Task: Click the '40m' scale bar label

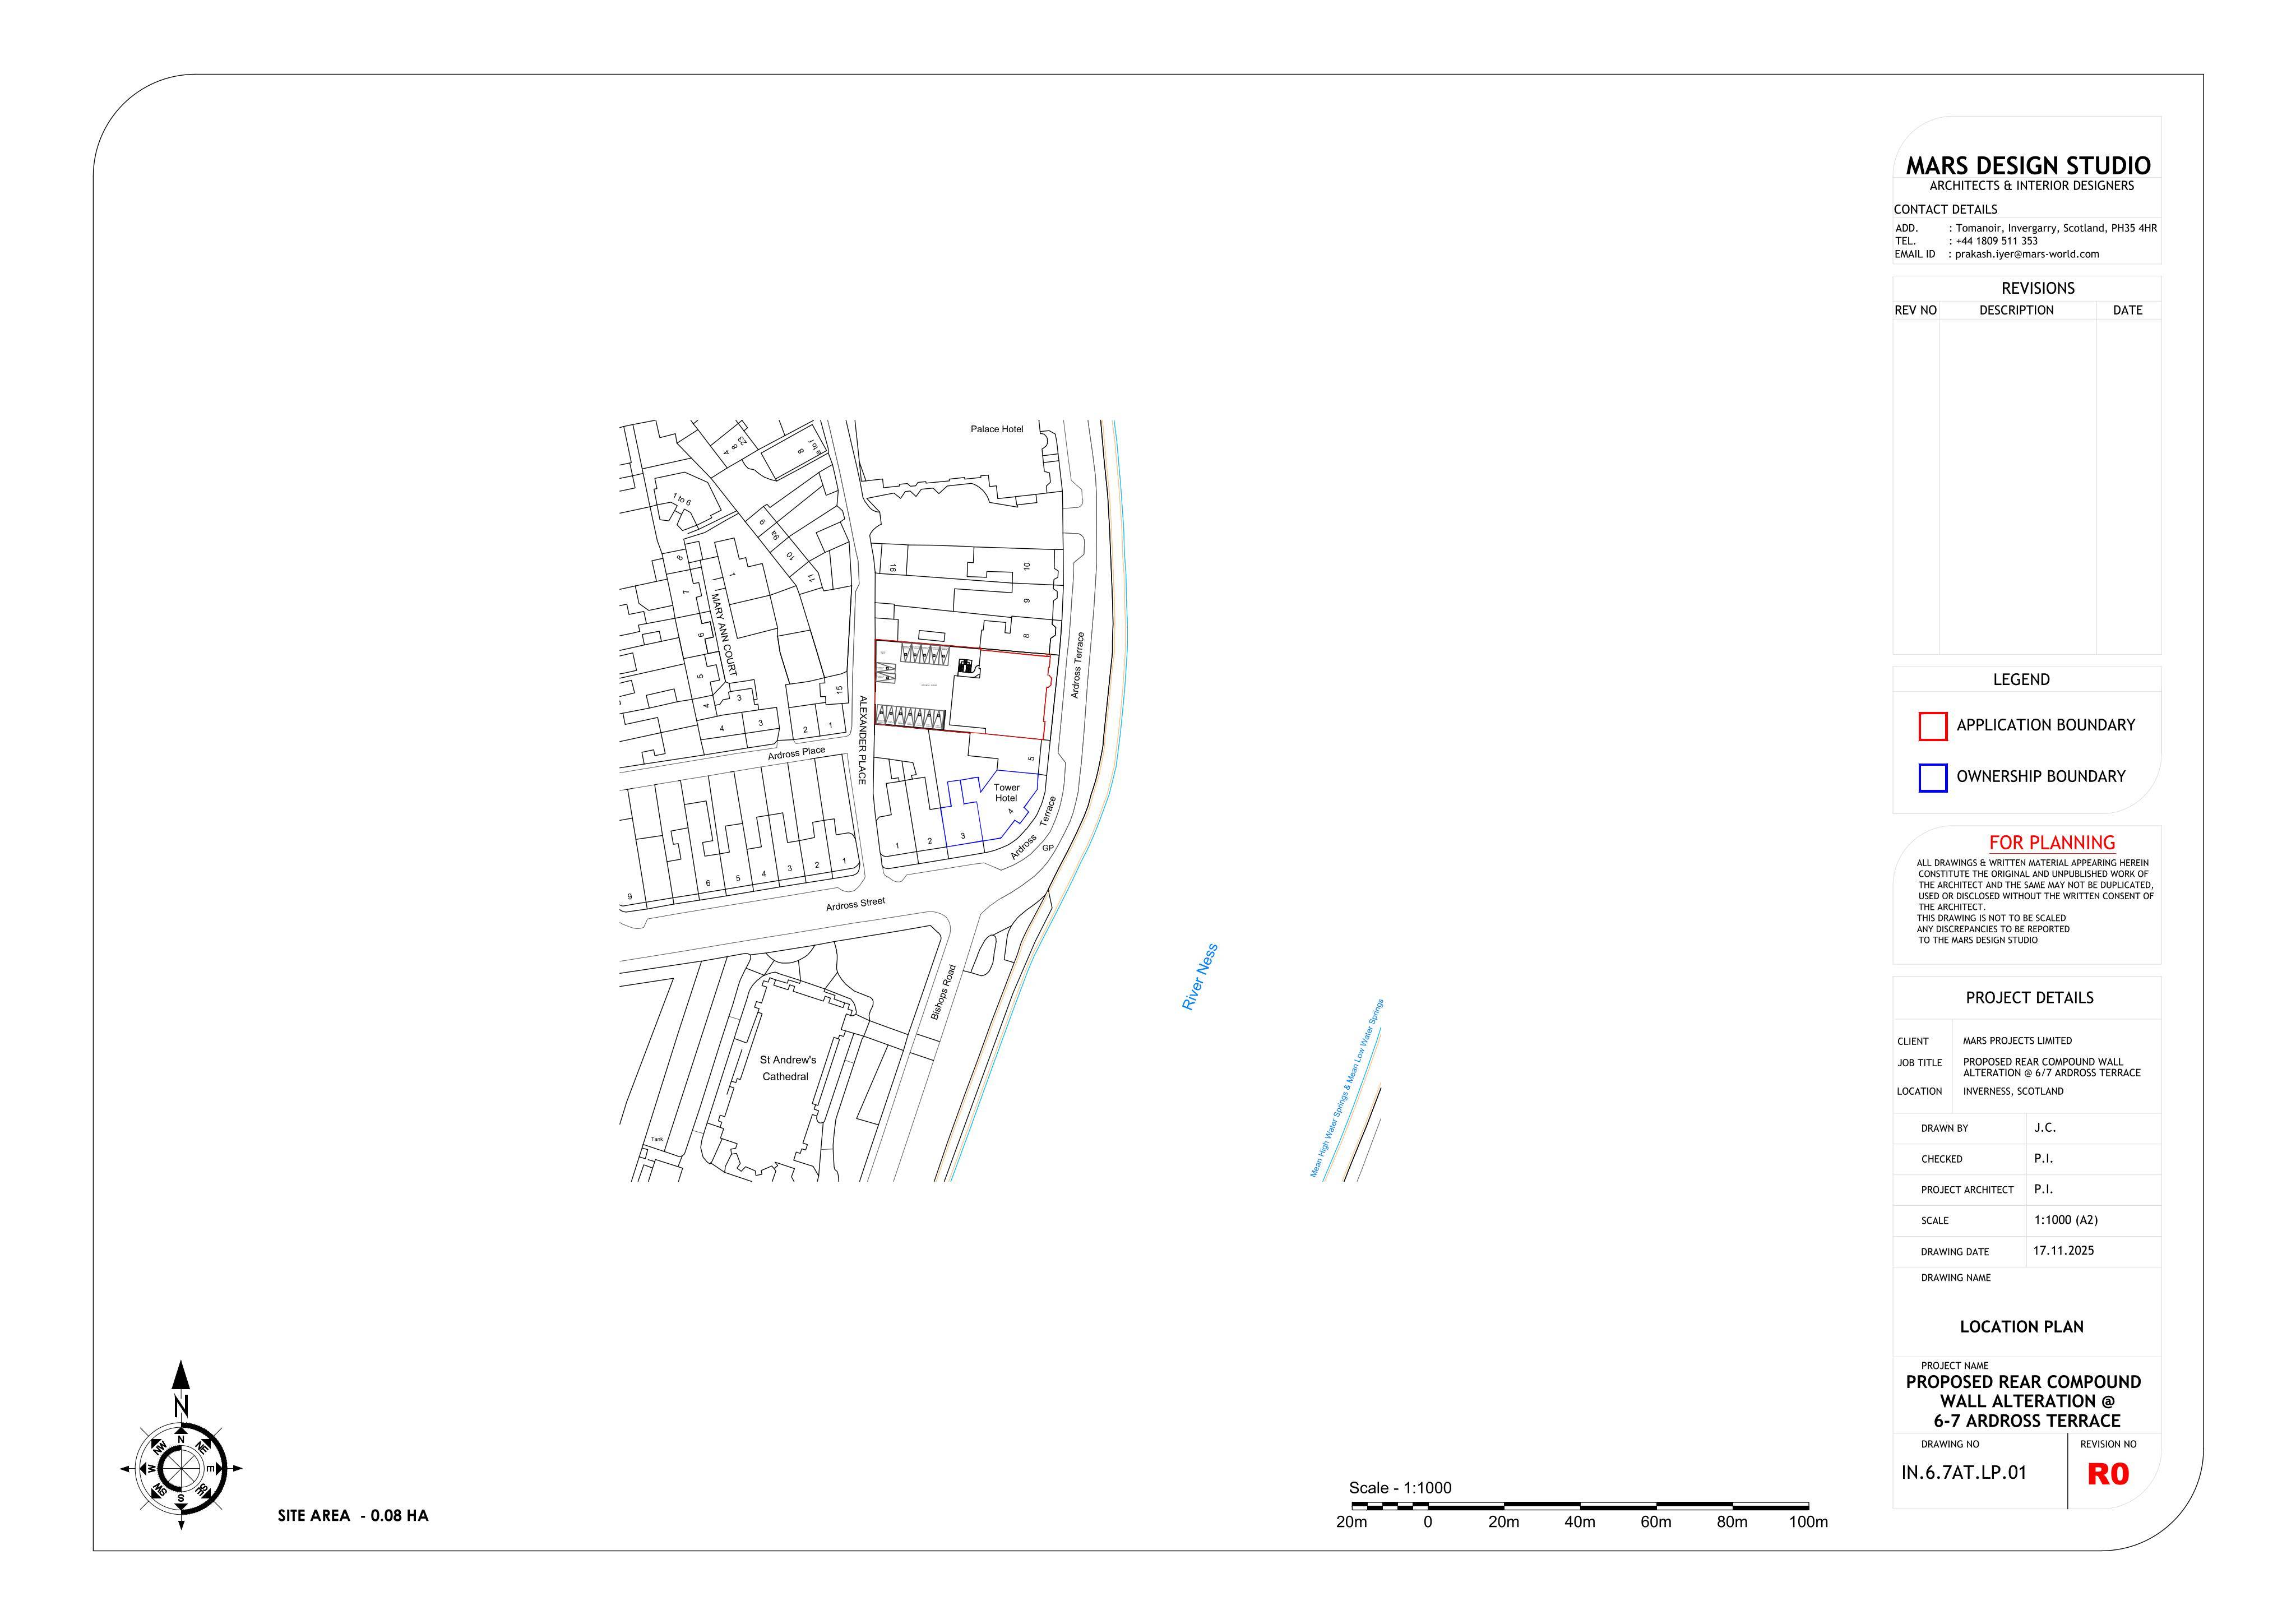Action: [x=1579, y=1521]
